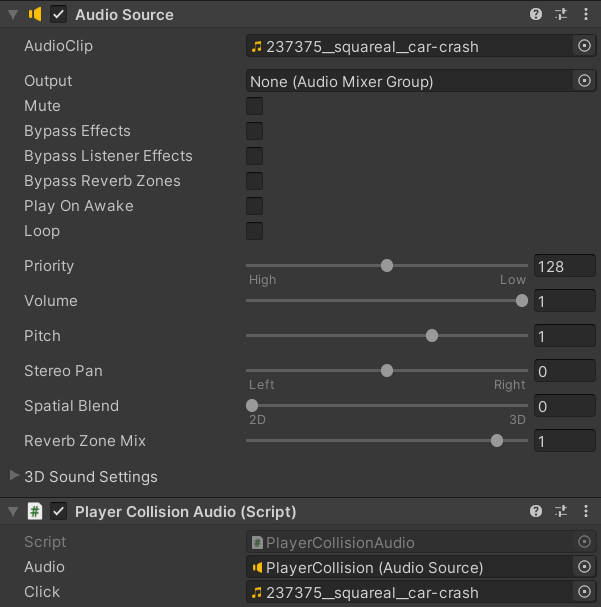601x607 pixels.
Task: Select the Audio field PlayerCollision reference
Action: [x=410, y=567]
